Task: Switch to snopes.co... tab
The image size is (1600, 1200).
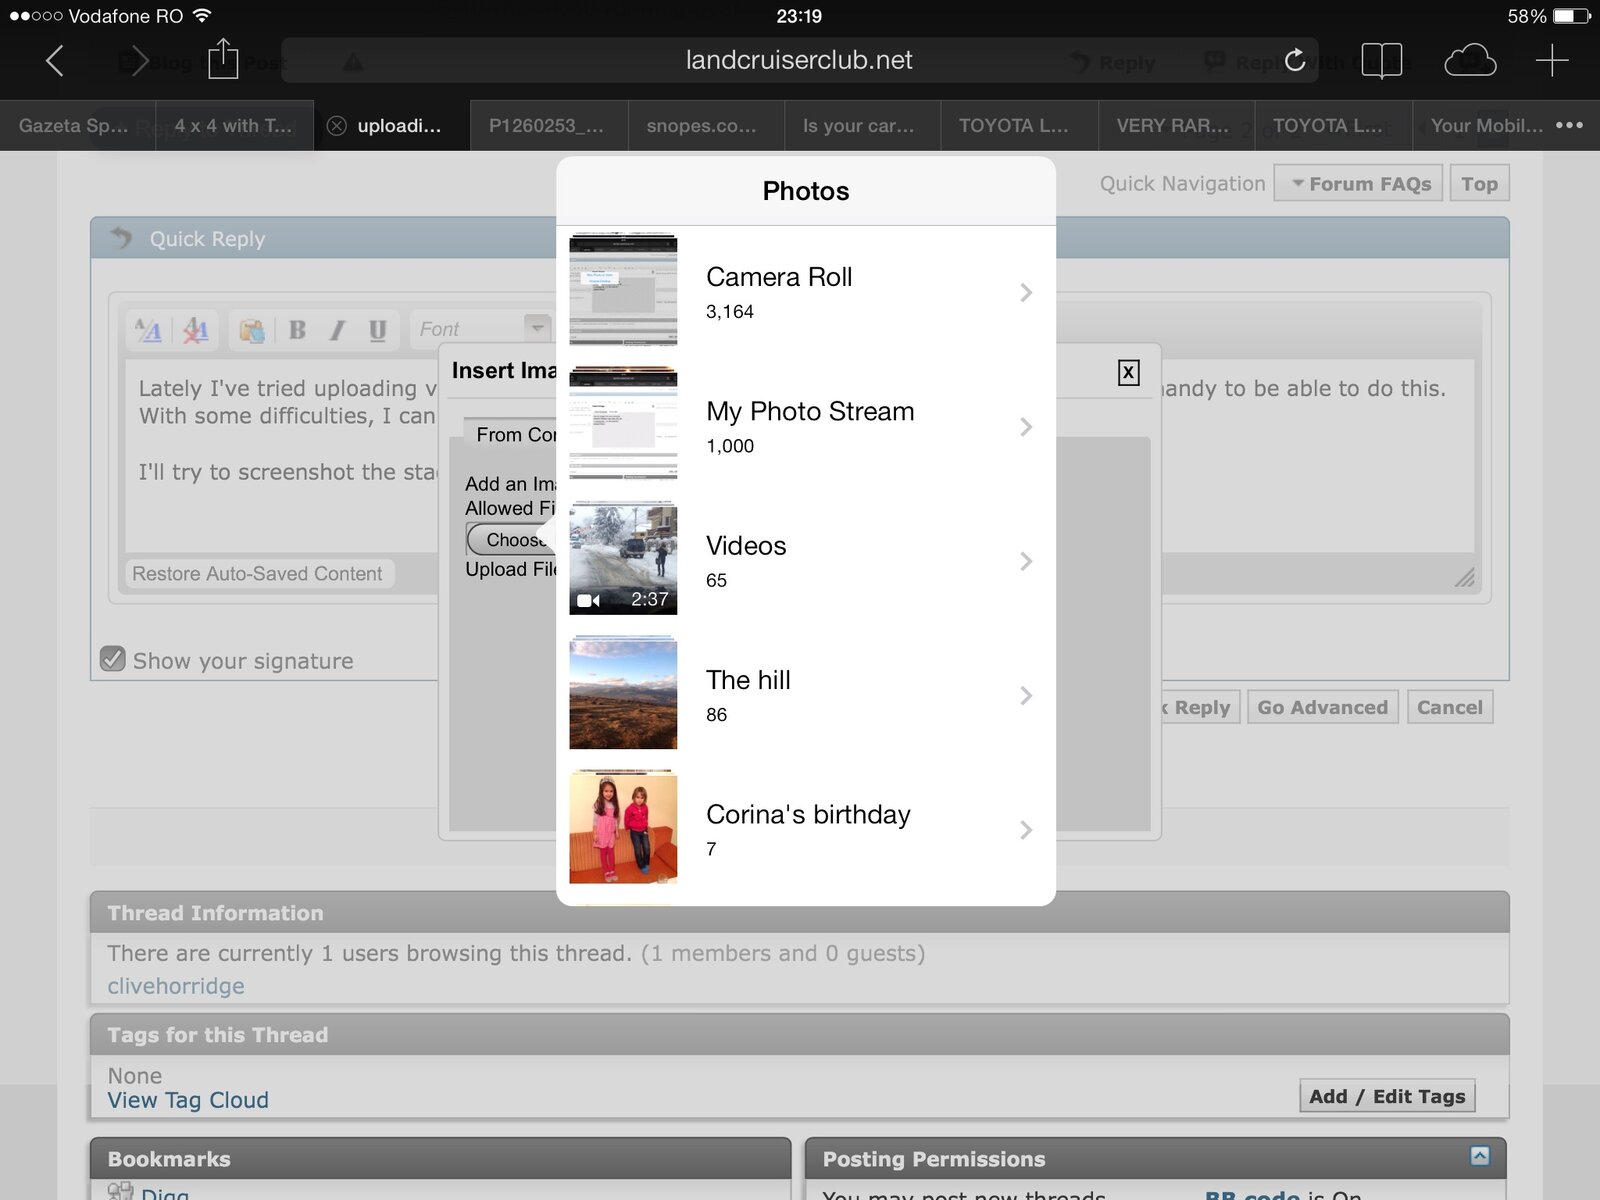Action: coord(706,126)
